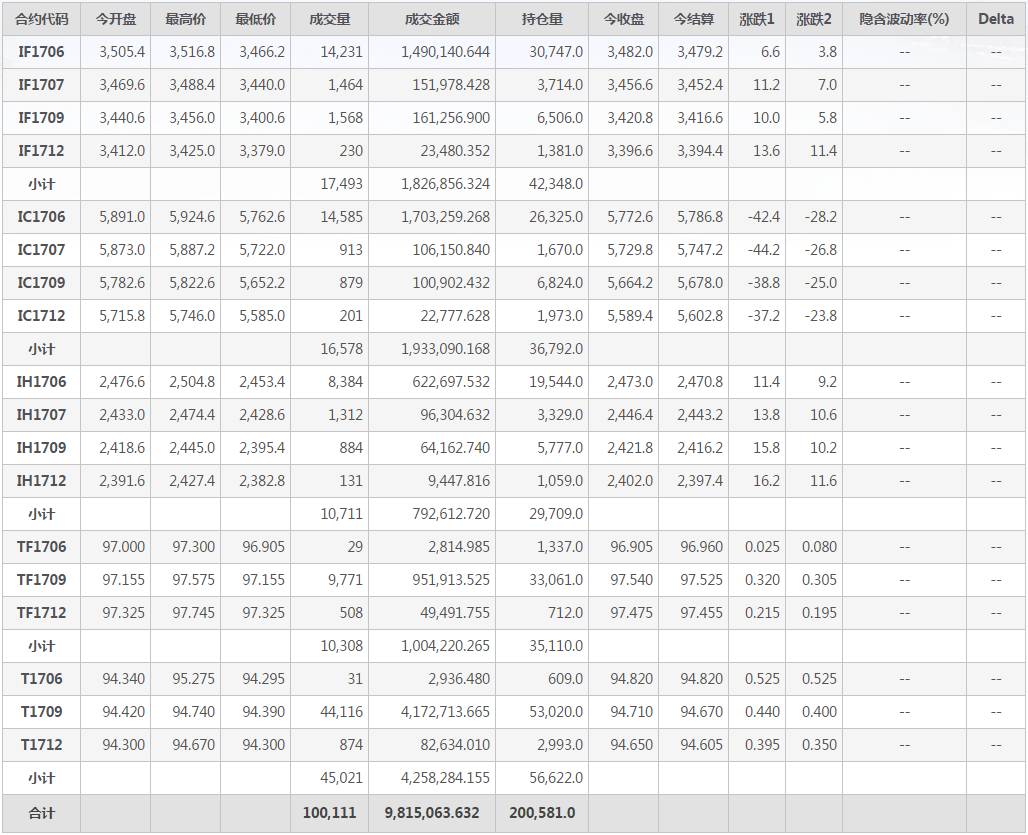Click the 合计 total row label
This screenshot has width=1028, height=835.
click(41, 813)
